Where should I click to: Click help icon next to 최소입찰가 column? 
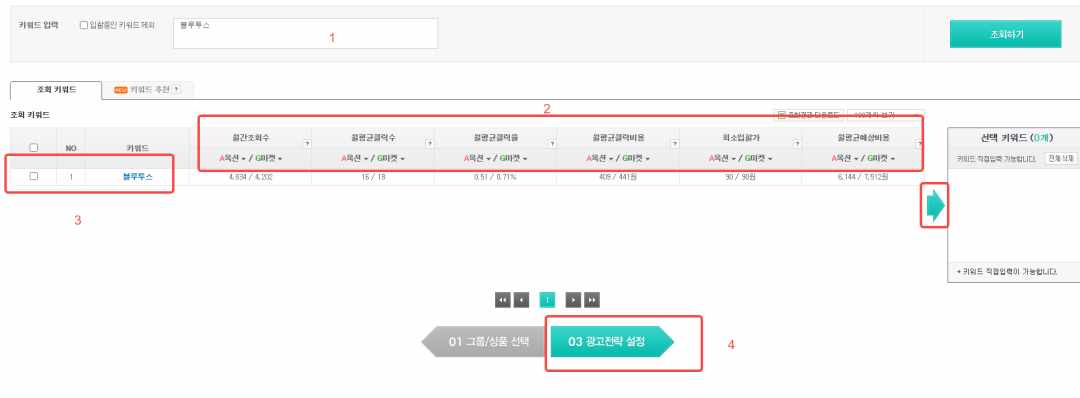point(797,143)
